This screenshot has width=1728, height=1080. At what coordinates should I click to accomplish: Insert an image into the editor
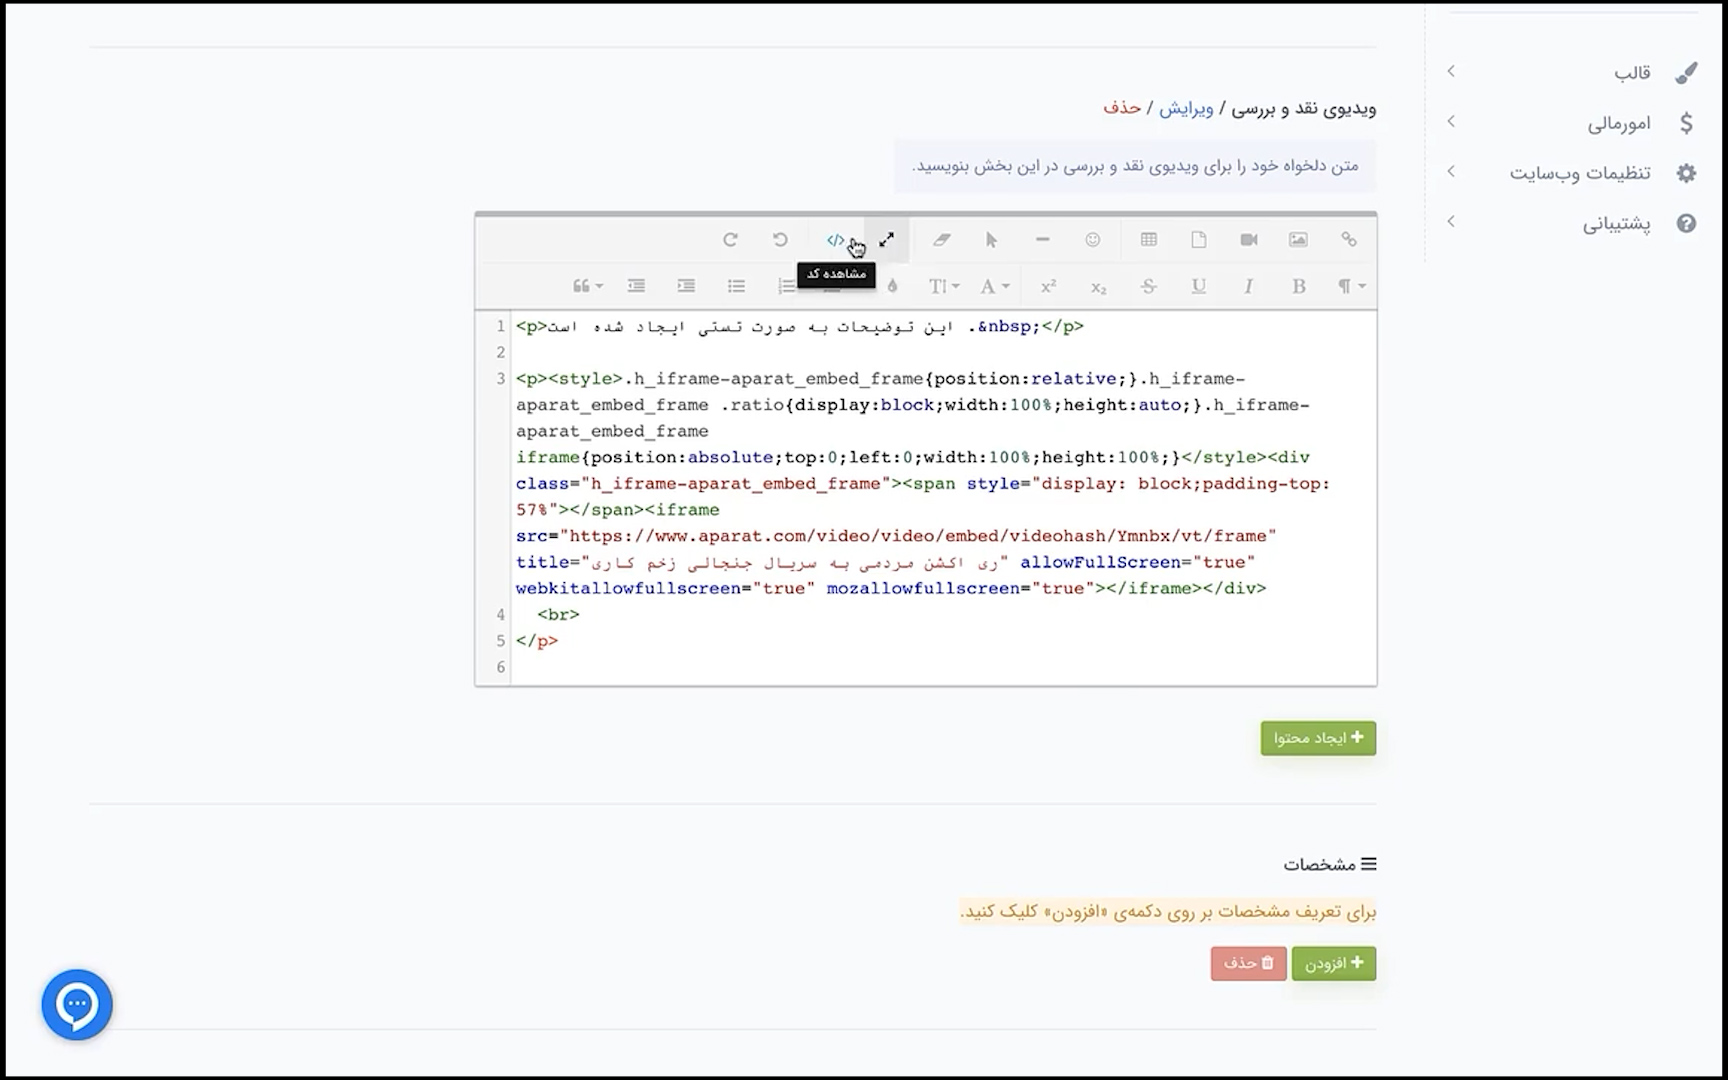(x=1298, y=240)
